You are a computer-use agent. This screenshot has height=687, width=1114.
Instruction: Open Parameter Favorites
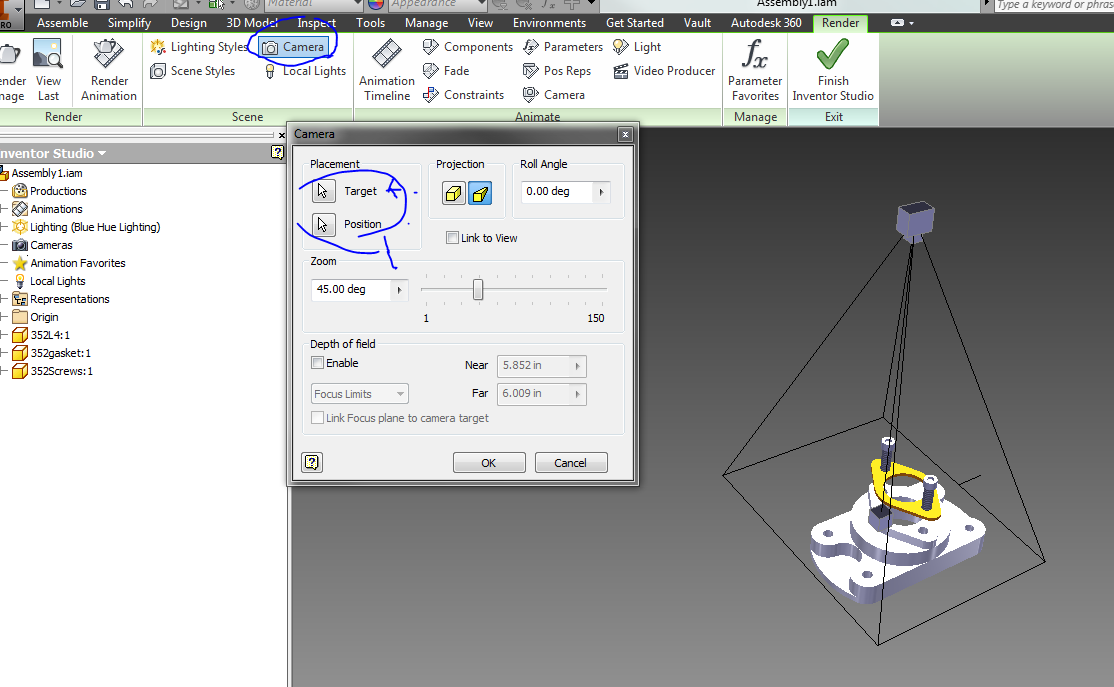(754, 70)
